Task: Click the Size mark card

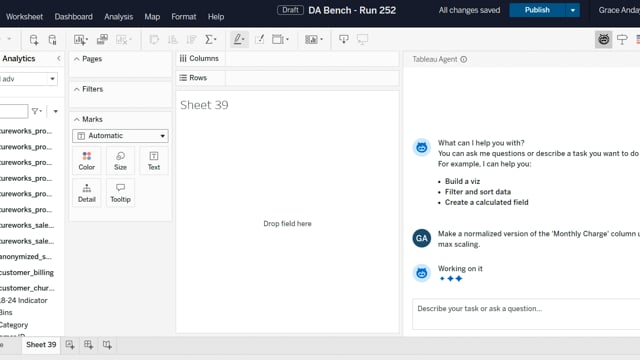Action: click(120, 161)
